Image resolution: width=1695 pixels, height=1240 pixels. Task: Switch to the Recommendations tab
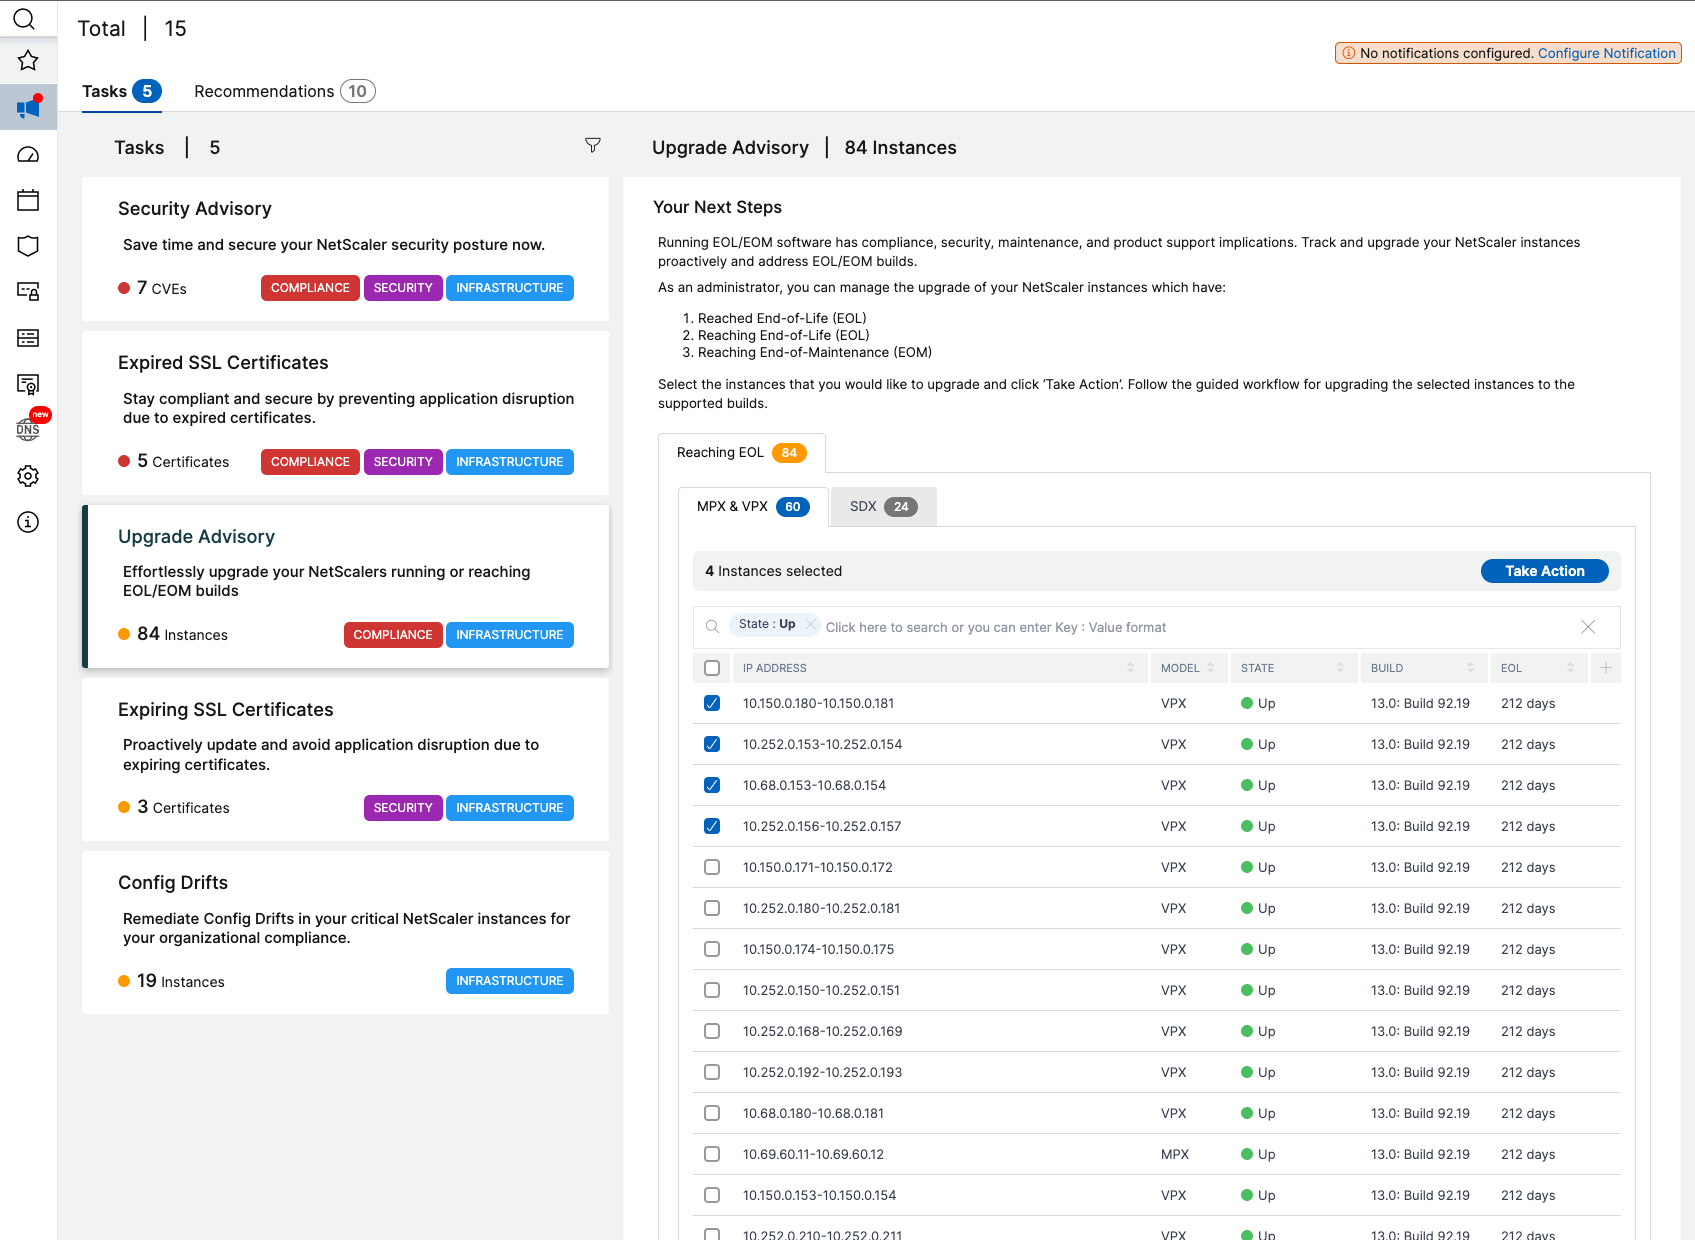pos(284,91)
